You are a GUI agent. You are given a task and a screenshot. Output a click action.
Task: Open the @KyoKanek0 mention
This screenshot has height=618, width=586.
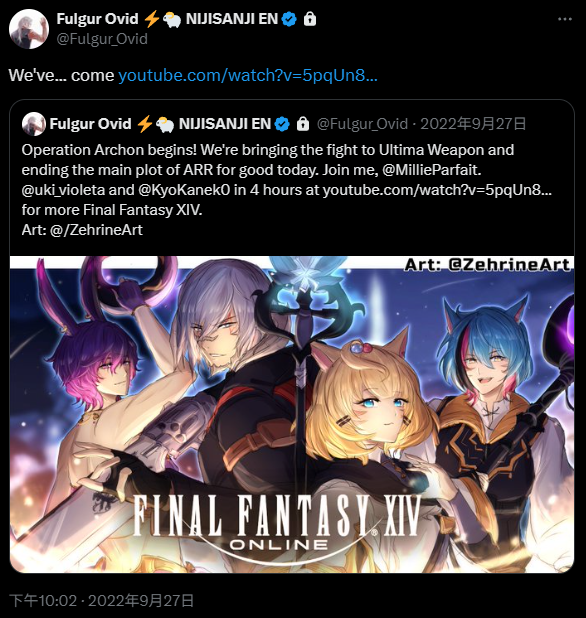184,190
